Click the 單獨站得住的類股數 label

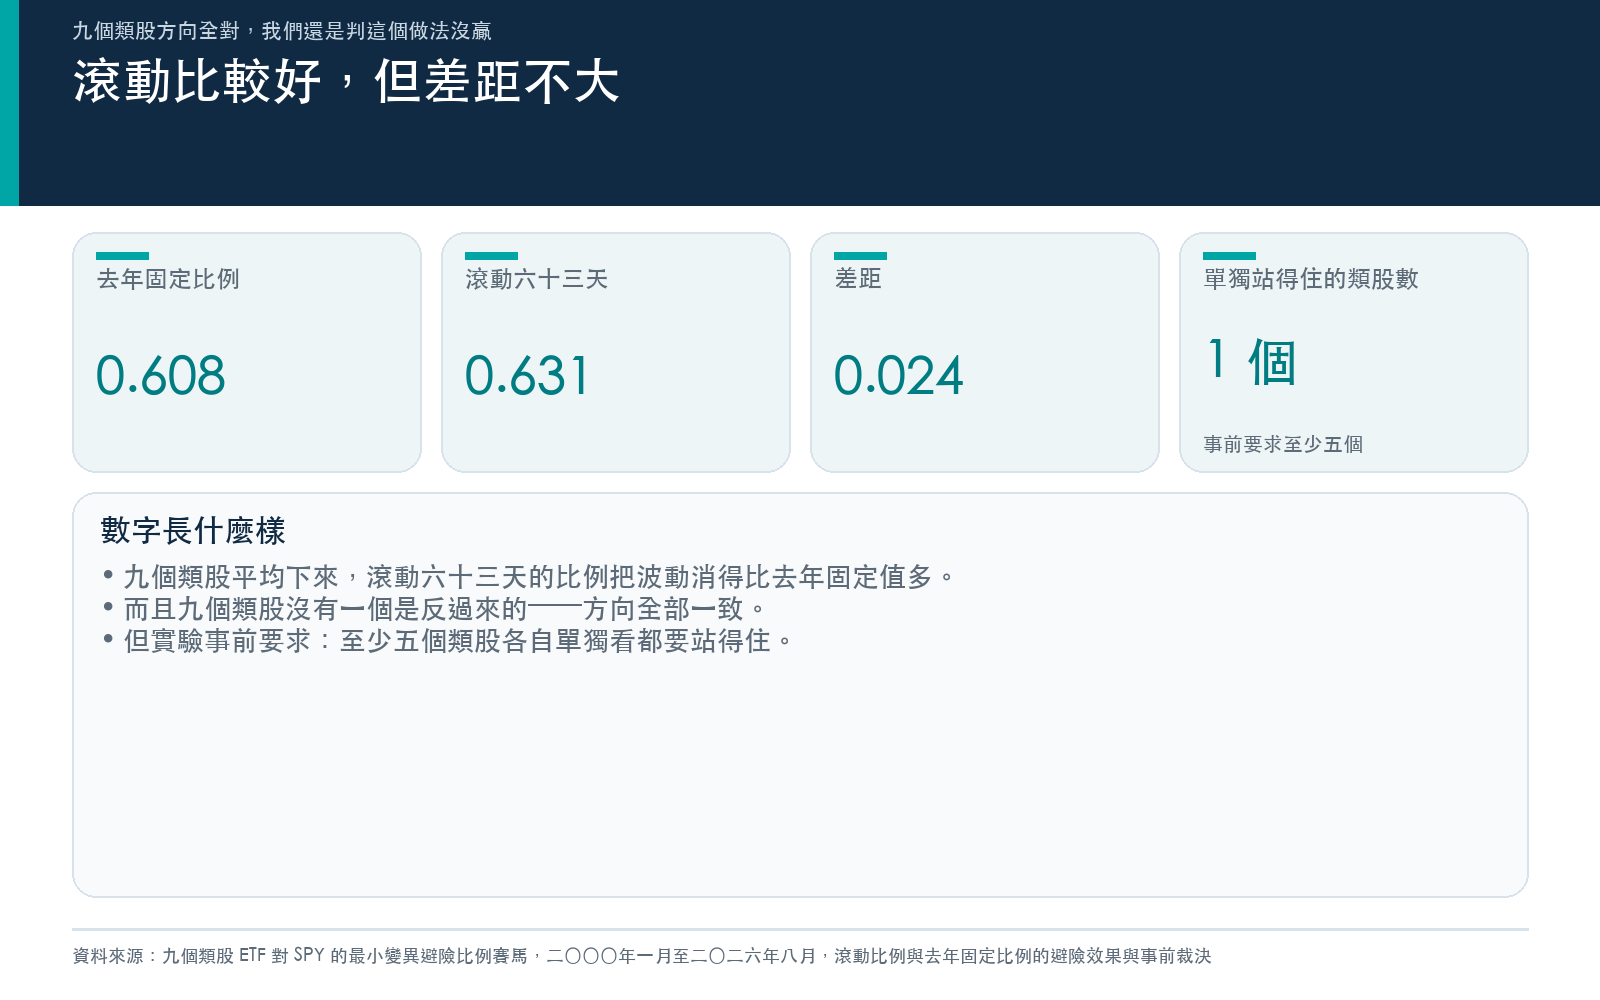[1311, 279]
